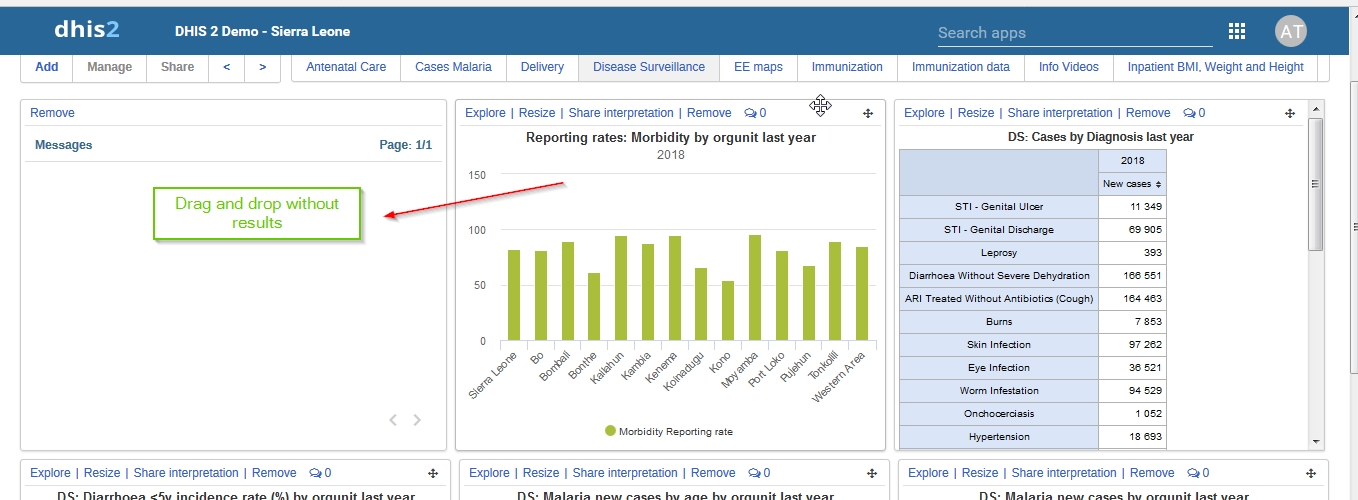Viewport: 1358px width, 500px height.
Task: Go to previous messages page arrow
Action: pyautogui.click(x=393, y=420)
